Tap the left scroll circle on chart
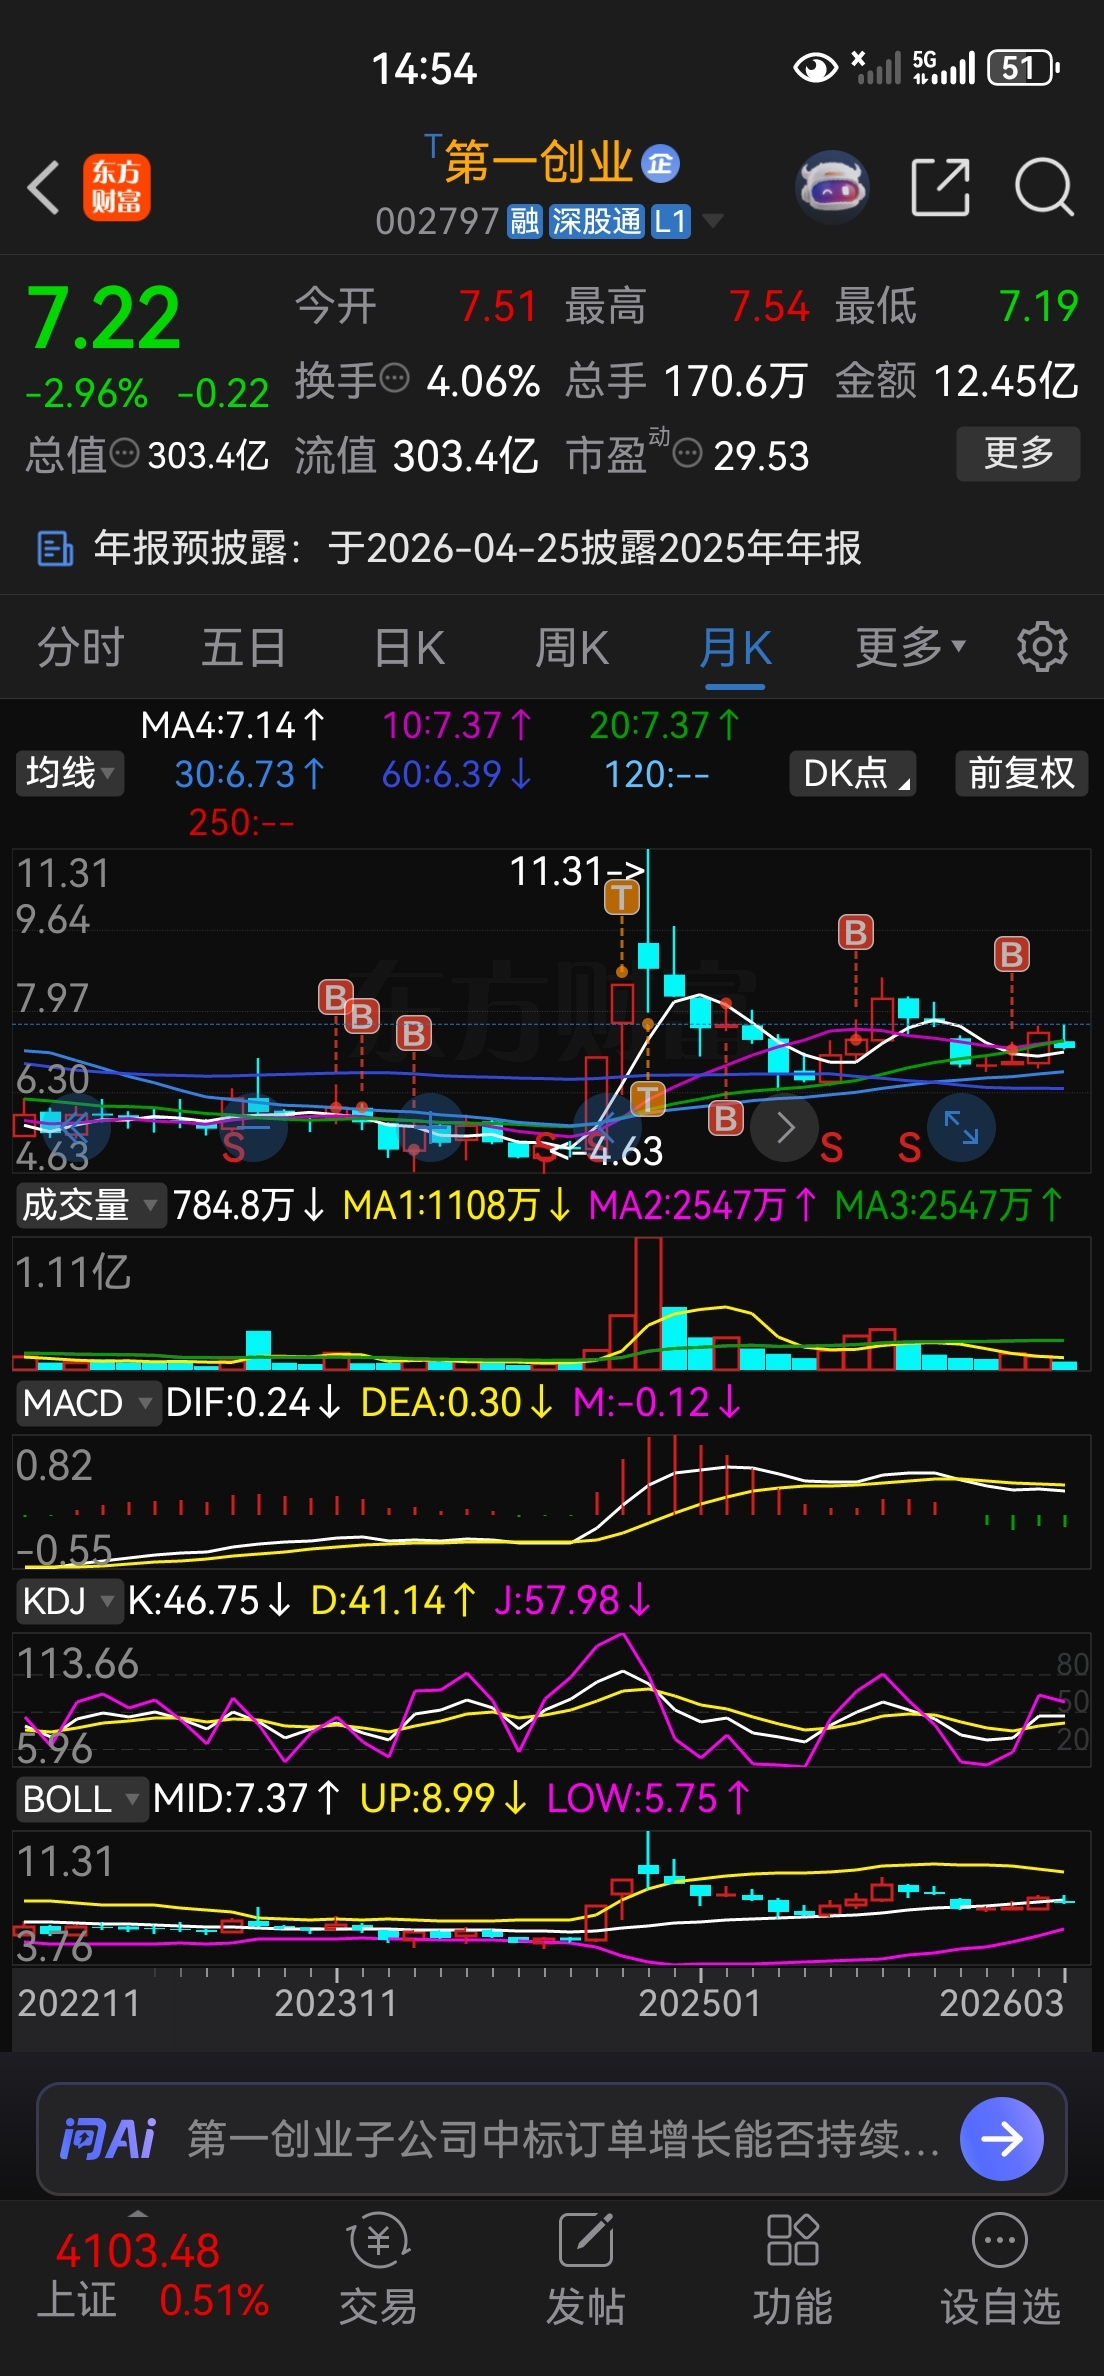 click(x=76, y=1127)
